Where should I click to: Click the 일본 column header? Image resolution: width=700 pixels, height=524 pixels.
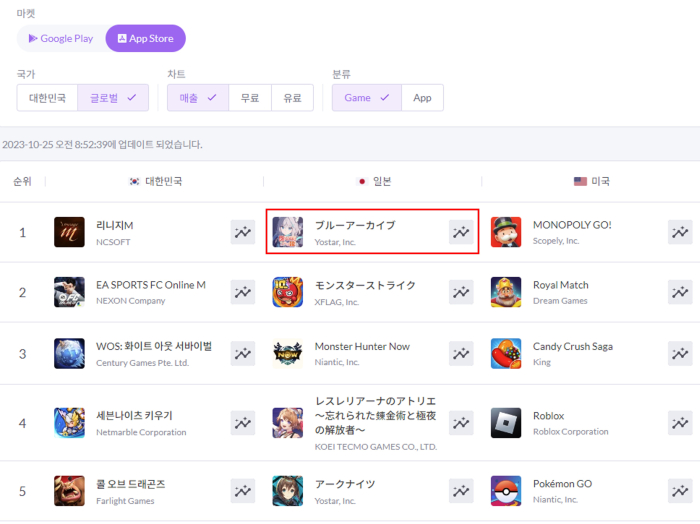(x=375, y=181)
